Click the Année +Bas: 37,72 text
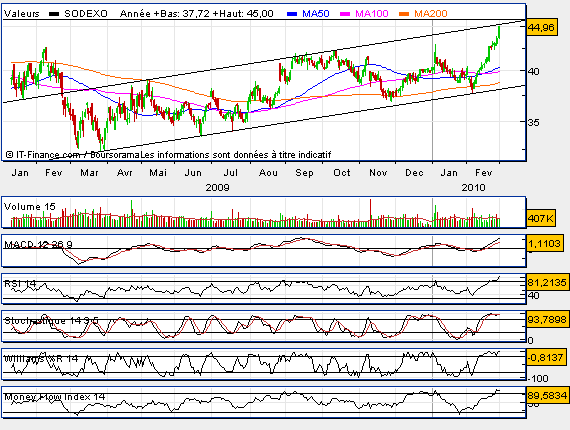 point(165,13)
